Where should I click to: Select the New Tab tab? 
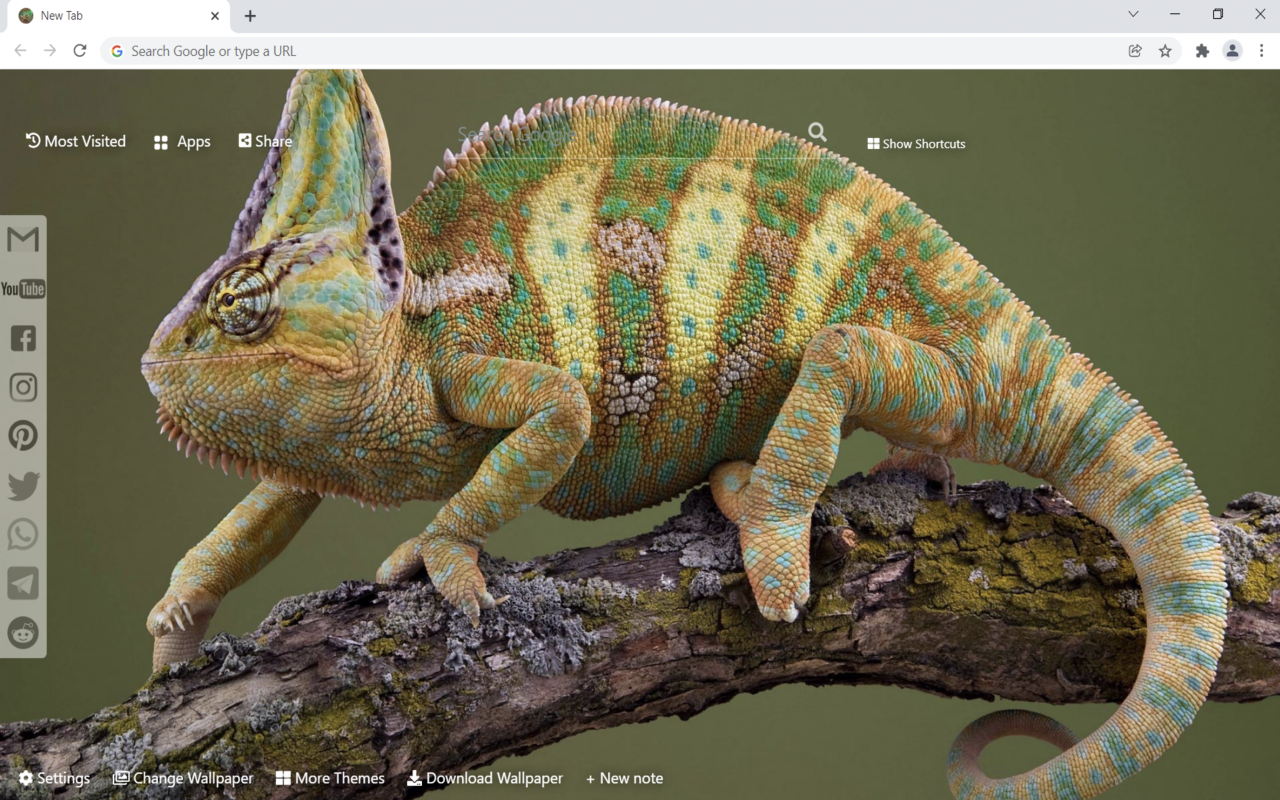[x=118, y=16]
